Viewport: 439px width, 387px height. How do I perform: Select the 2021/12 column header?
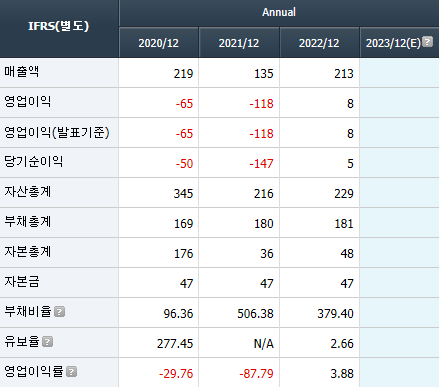[x=239, y=43]
